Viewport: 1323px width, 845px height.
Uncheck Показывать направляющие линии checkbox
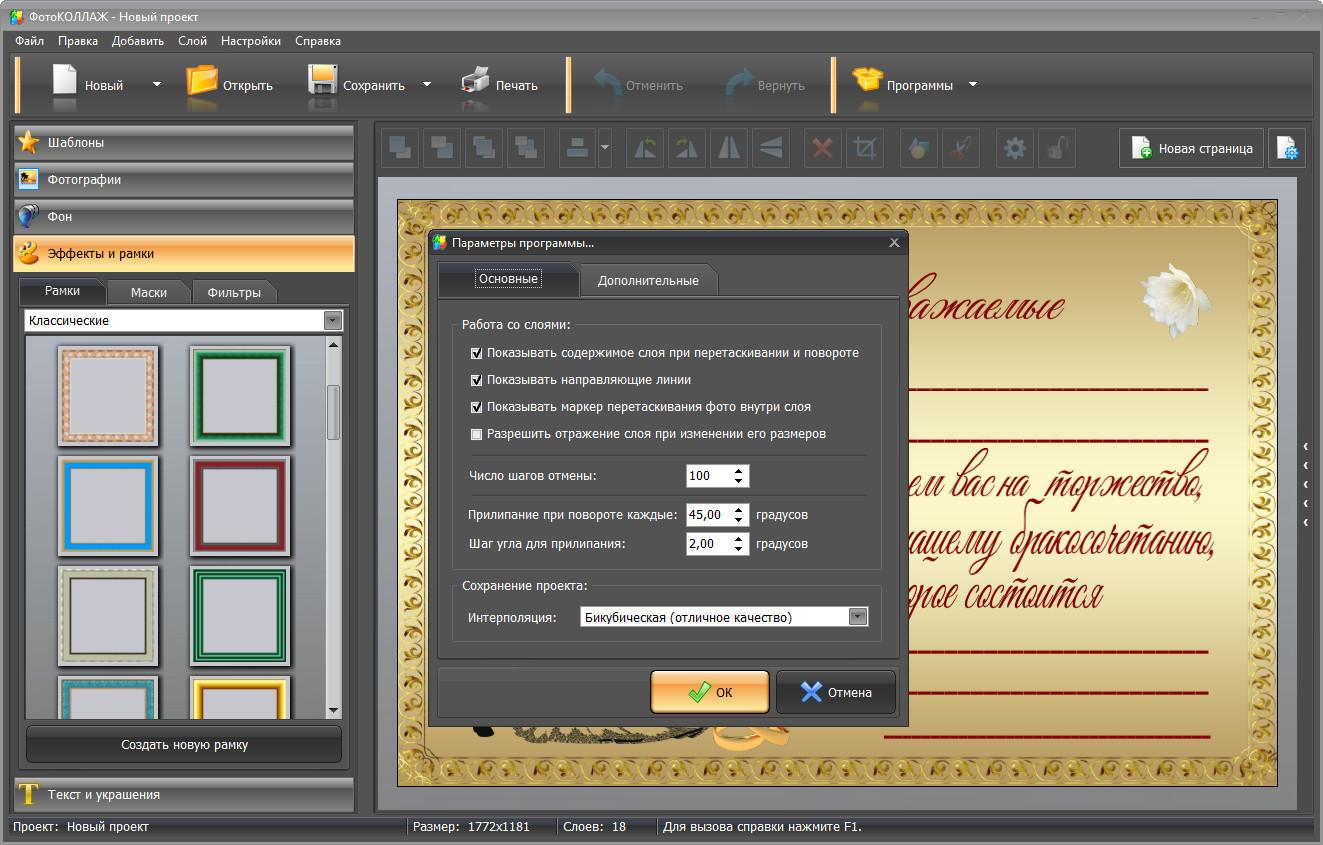(476, 380)
